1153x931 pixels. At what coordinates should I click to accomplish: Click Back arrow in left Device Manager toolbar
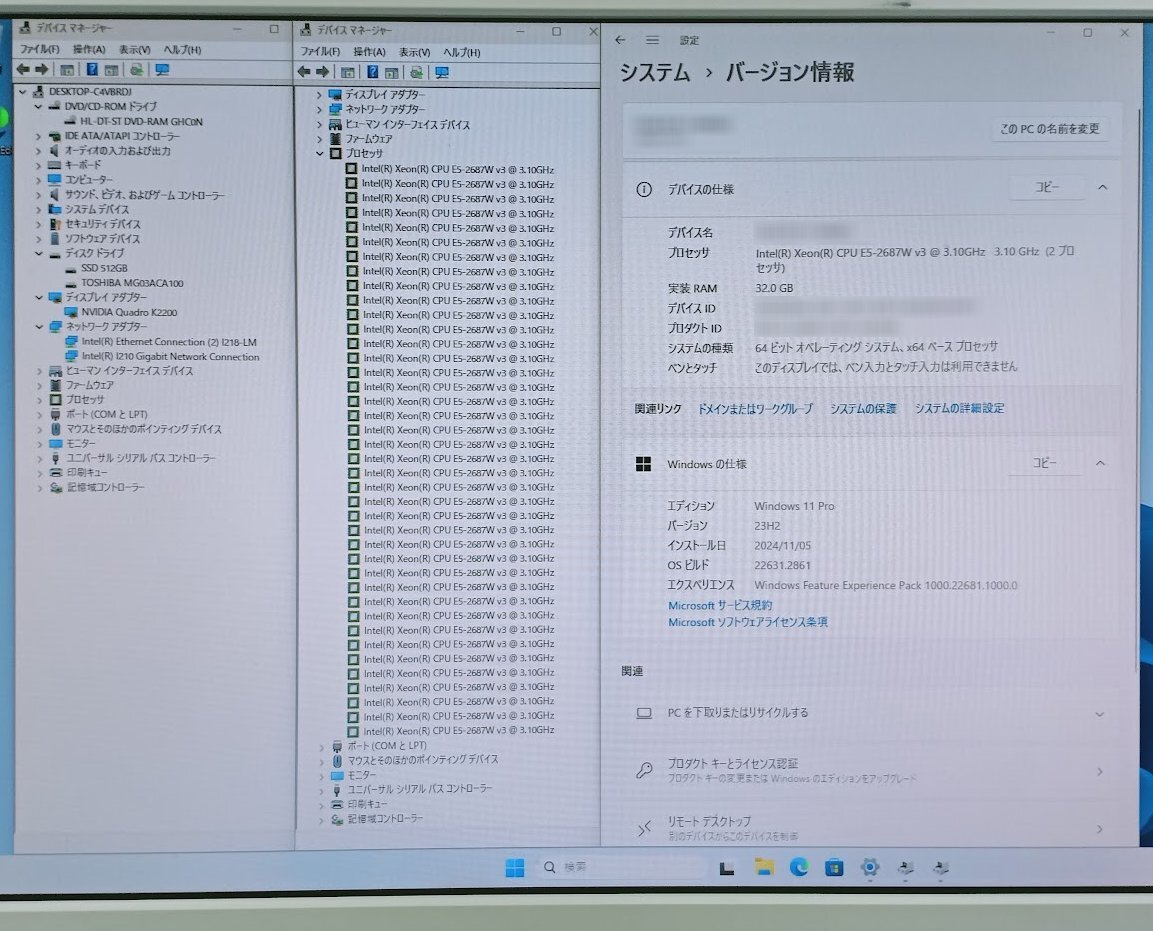coord(24,69)
